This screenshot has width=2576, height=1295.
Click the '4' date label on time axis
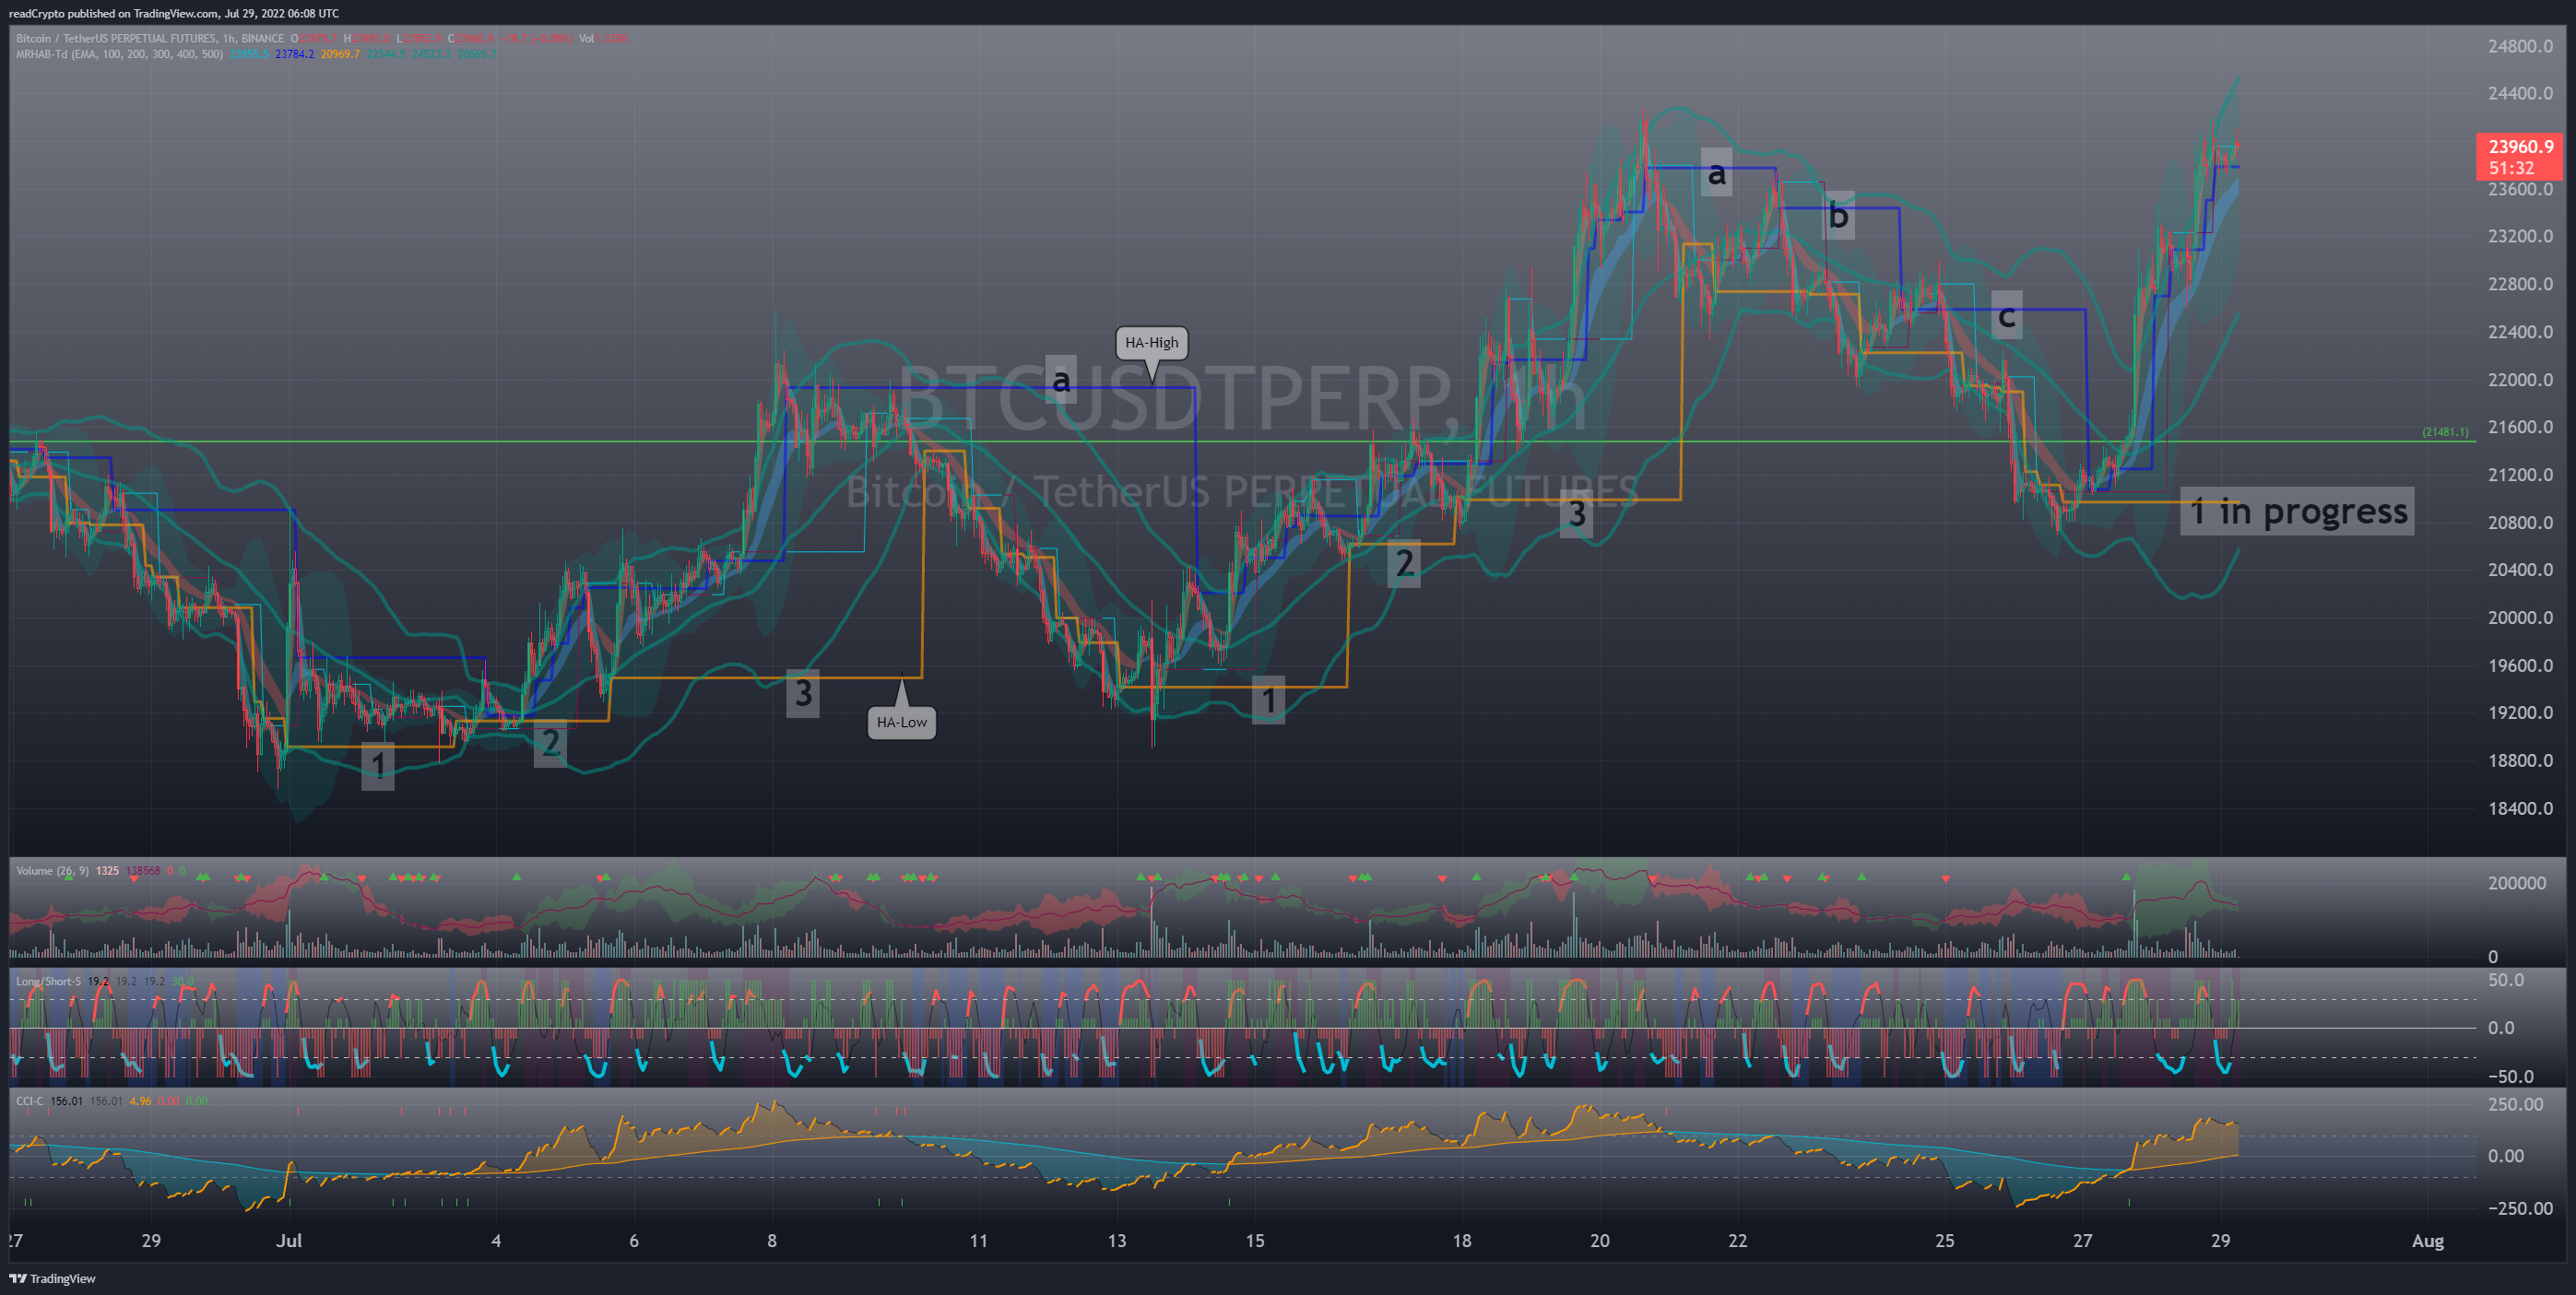[x=496, y=1241]
